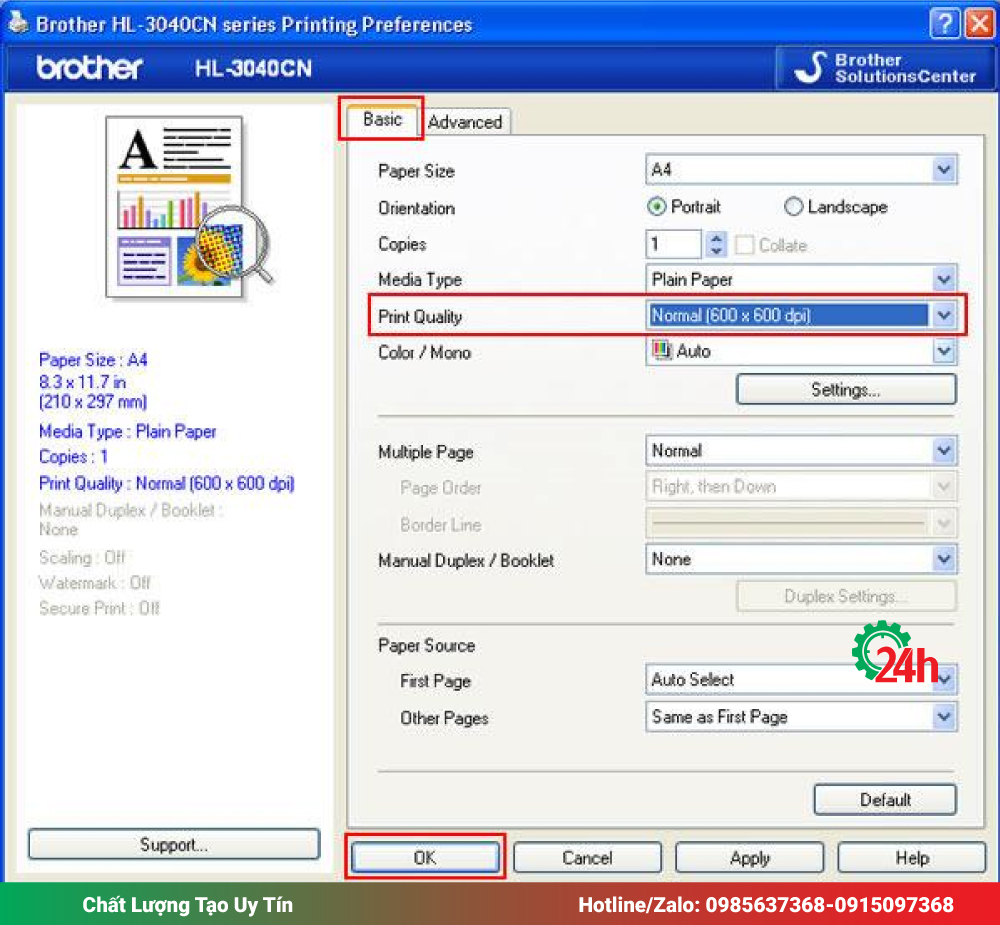The width and height of the screenshot is (1000, 925).
Task: Open the Media Type dropdown
Action: [x=801, y=279]
